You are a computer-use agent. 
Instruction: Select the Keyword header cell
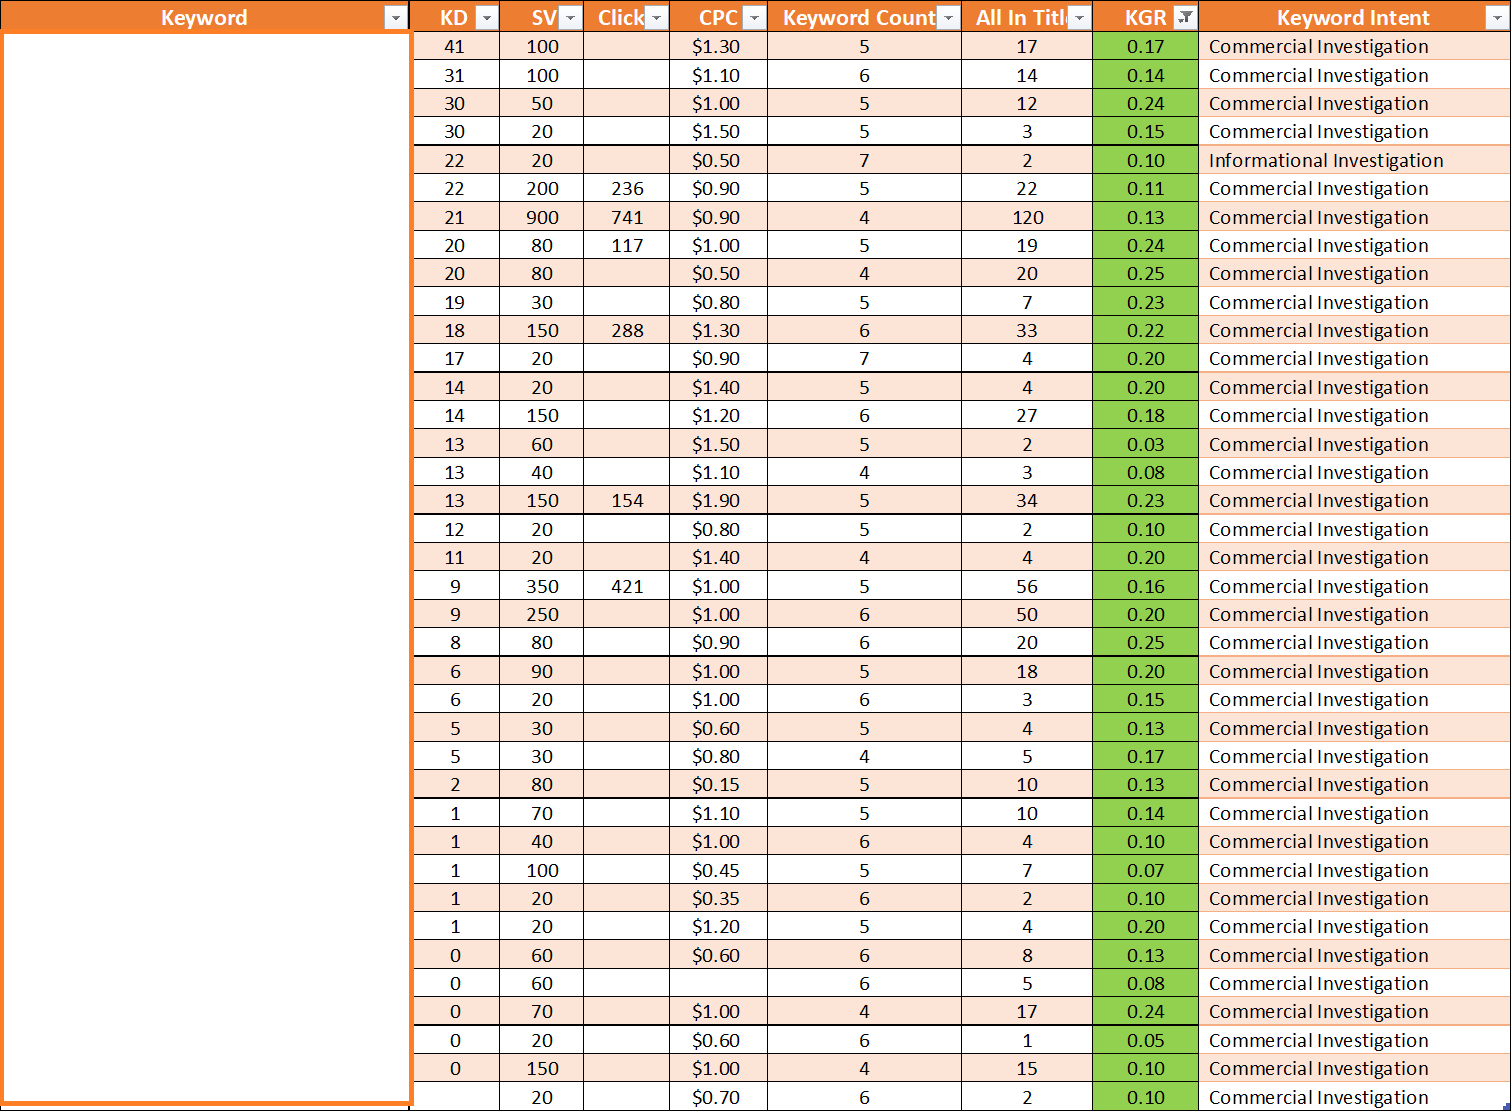(205, 17)
